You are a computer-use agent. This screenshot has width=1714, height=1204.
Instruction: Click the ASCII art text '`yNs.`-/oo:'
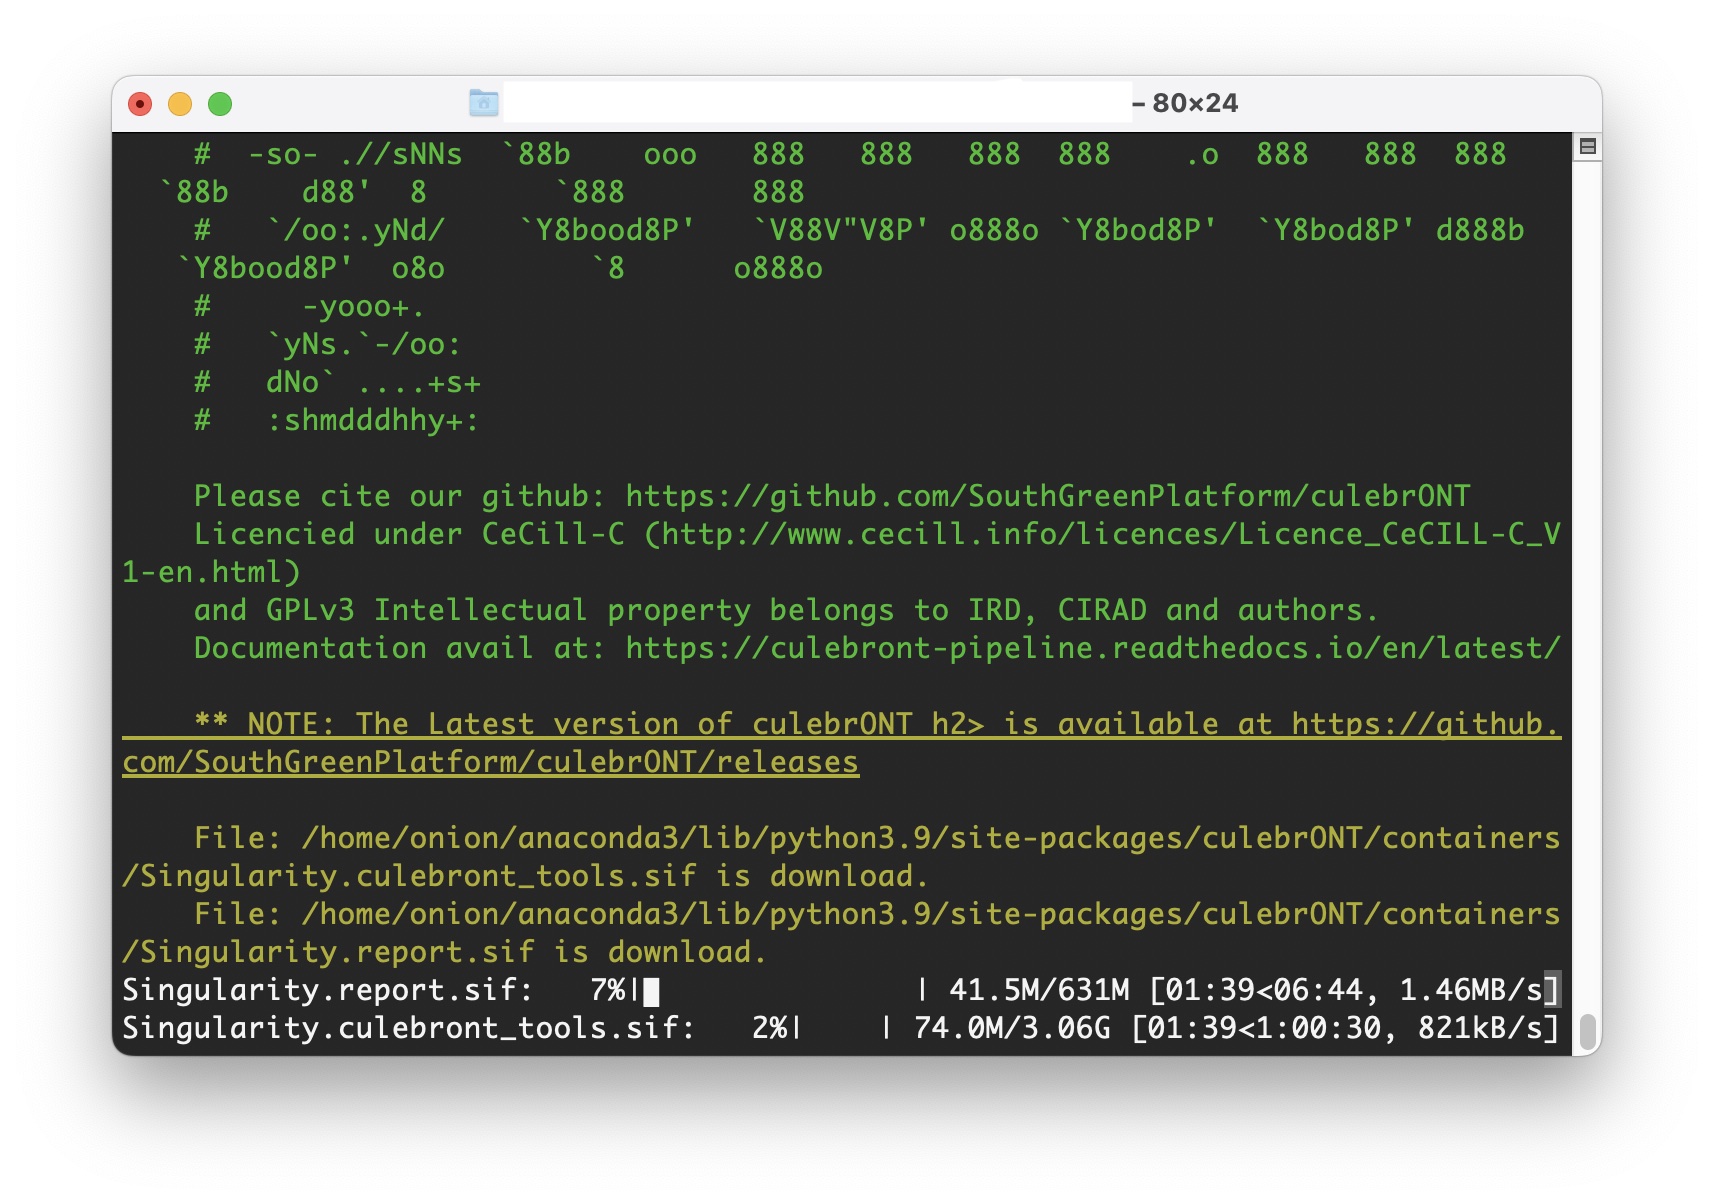[x=364, y=344]
